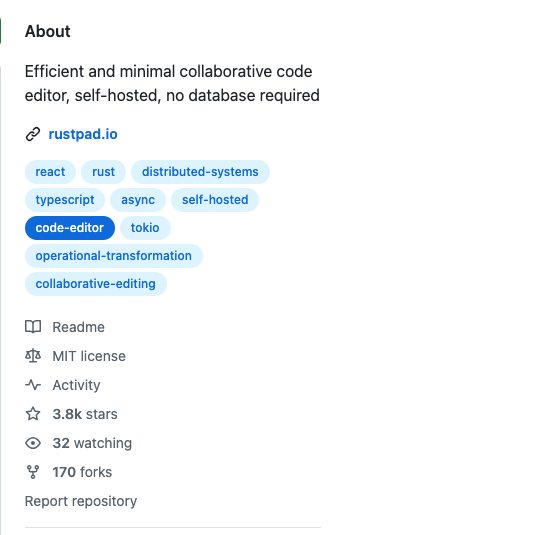Click the Readme book icon
This screenshot has height=535, width=534.
33,327
